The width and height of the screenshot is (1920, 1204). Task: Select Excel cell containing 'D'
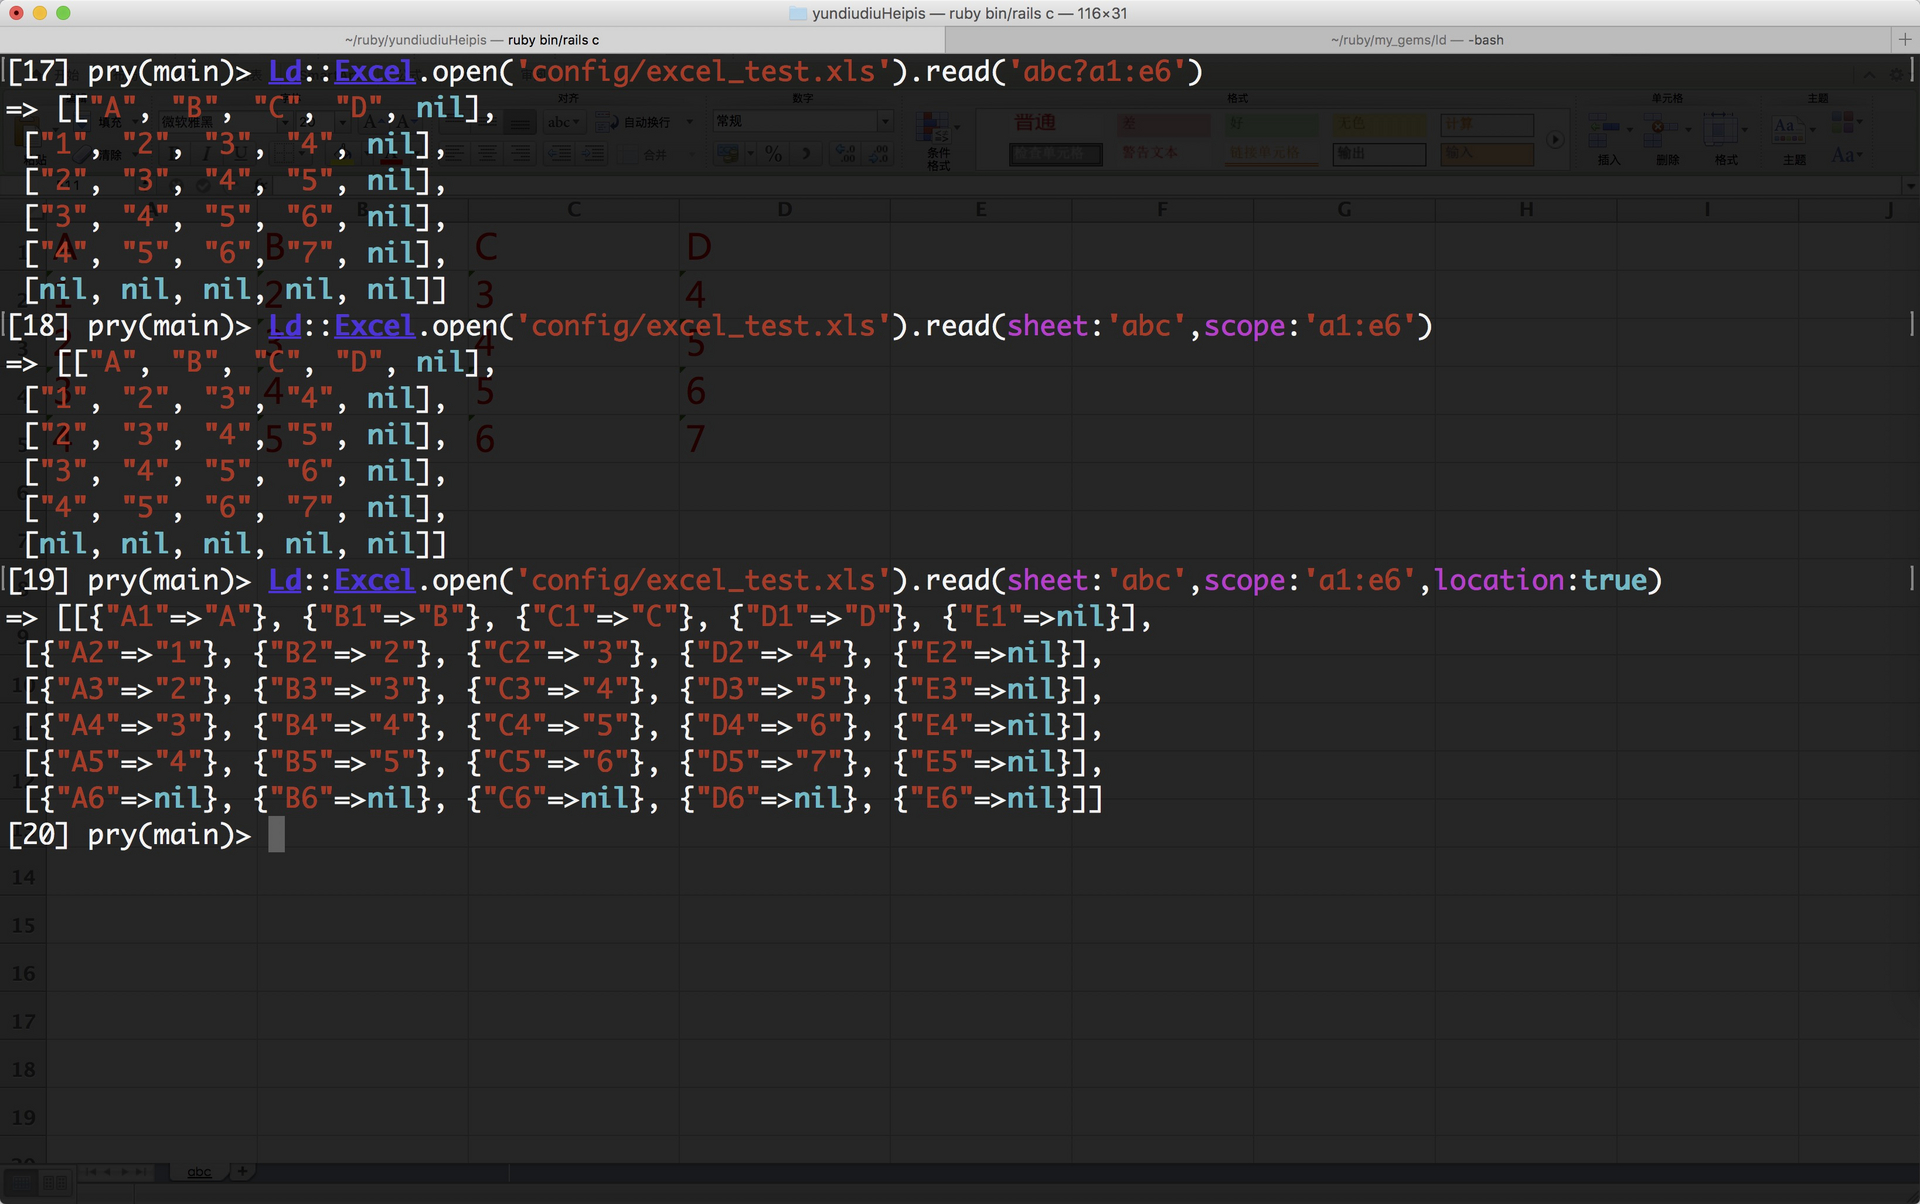point(785,246)
